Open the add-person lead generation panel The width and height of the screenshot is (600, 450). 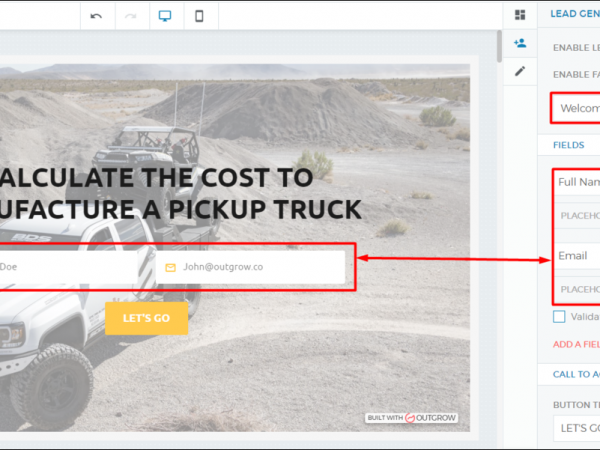(520, 43)
